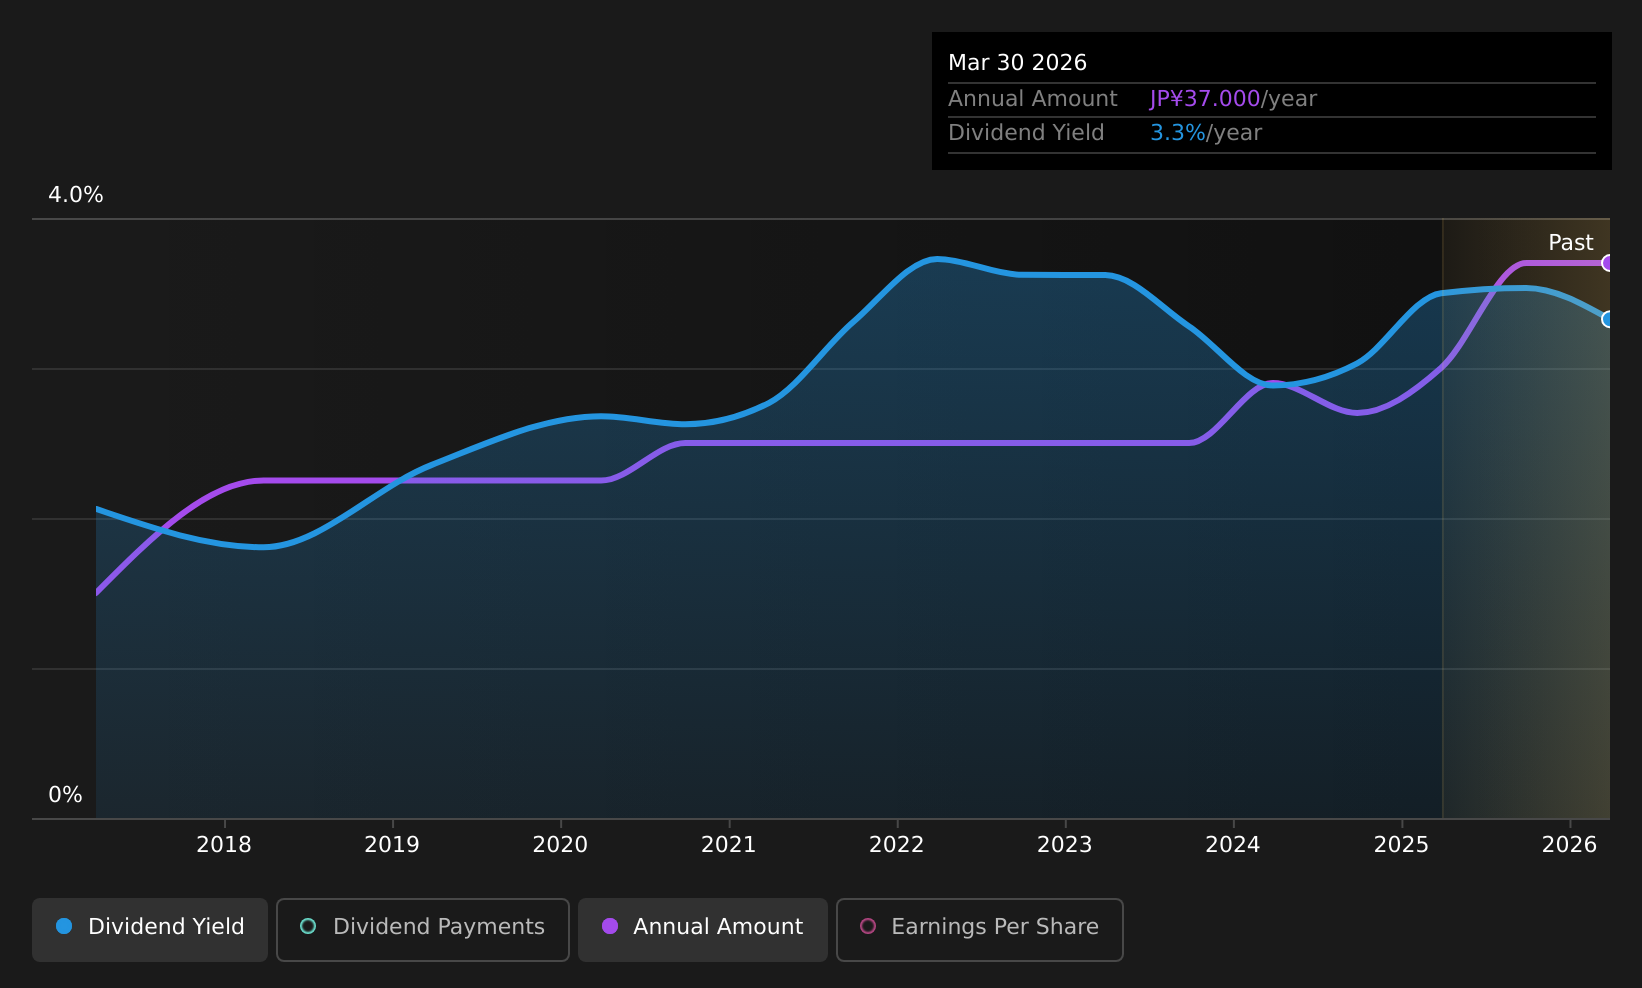Click the 0% y-axis label
This screenshot has height=988, width=1642.
click(x=66, y=795)
